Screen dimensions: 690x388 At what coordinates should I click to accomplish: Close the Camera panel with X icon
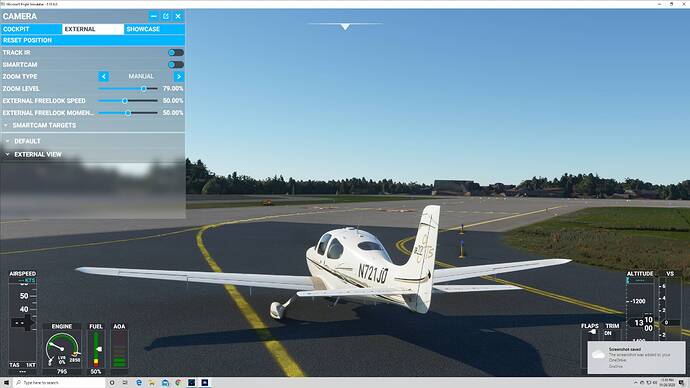(178, 16)
